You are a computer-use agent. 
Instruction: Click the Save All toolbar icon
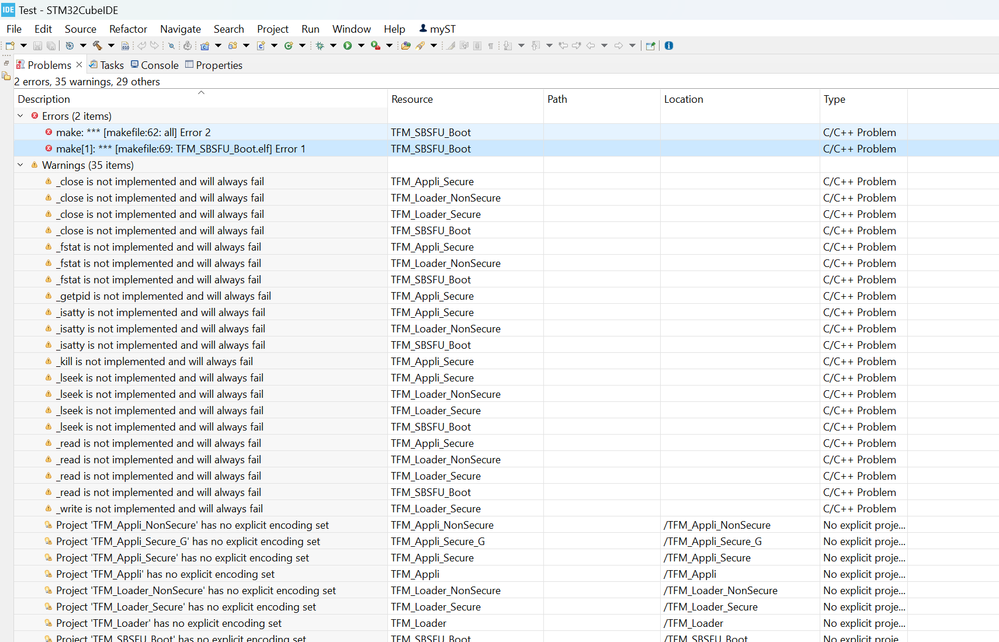(51, 46)
